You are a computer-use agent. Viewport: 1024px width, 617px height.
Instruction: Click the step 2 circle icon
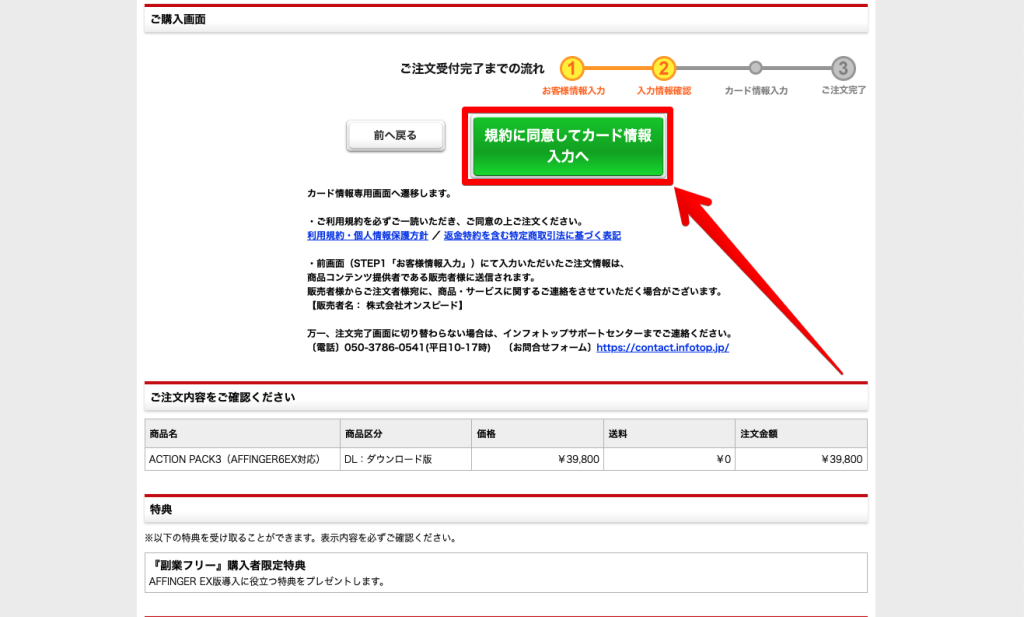pos(663,68)
